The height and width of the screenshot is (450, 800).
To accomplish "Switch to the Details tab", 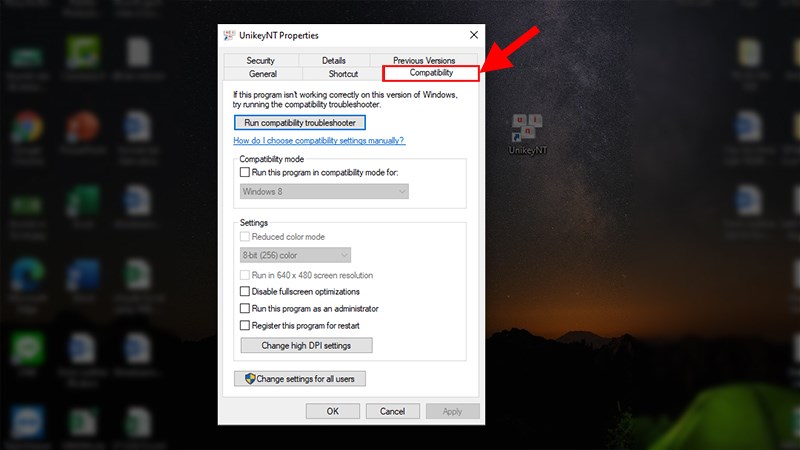I will [x=334, y=60].
